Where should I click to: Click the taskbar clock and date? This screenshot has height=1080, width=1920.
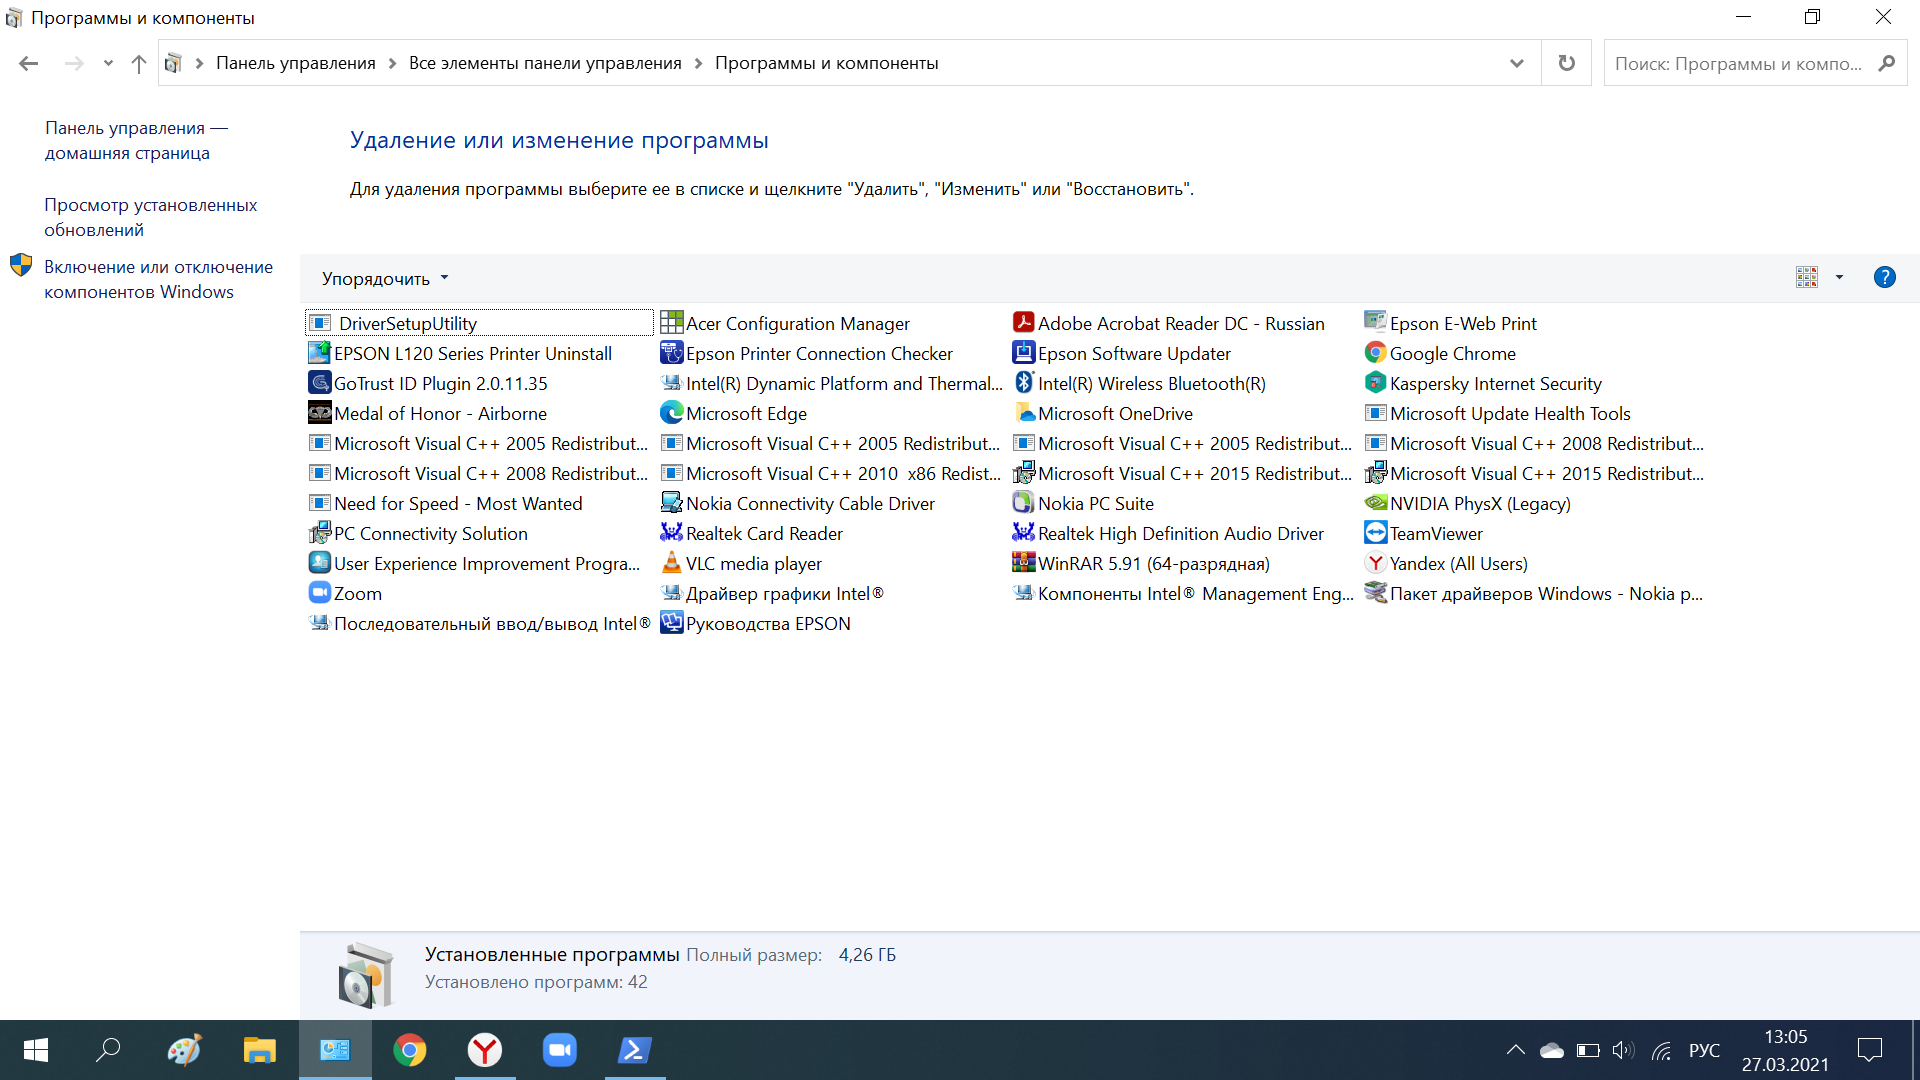point(1785,1051)
